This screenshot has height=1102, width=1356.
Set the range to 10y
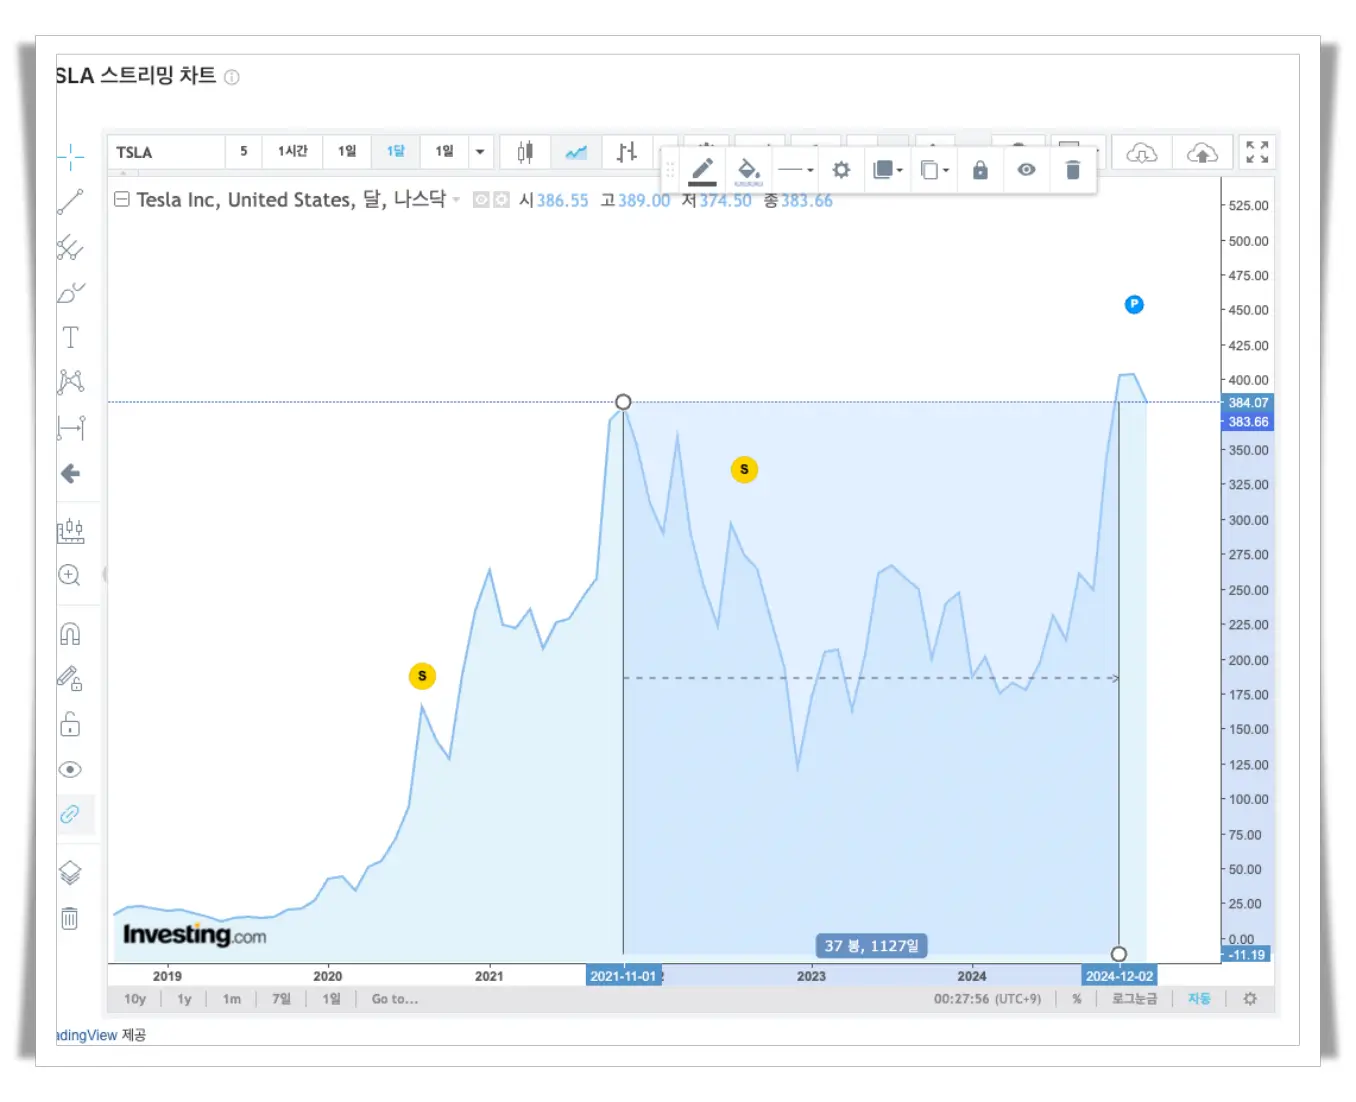[135, 999]
